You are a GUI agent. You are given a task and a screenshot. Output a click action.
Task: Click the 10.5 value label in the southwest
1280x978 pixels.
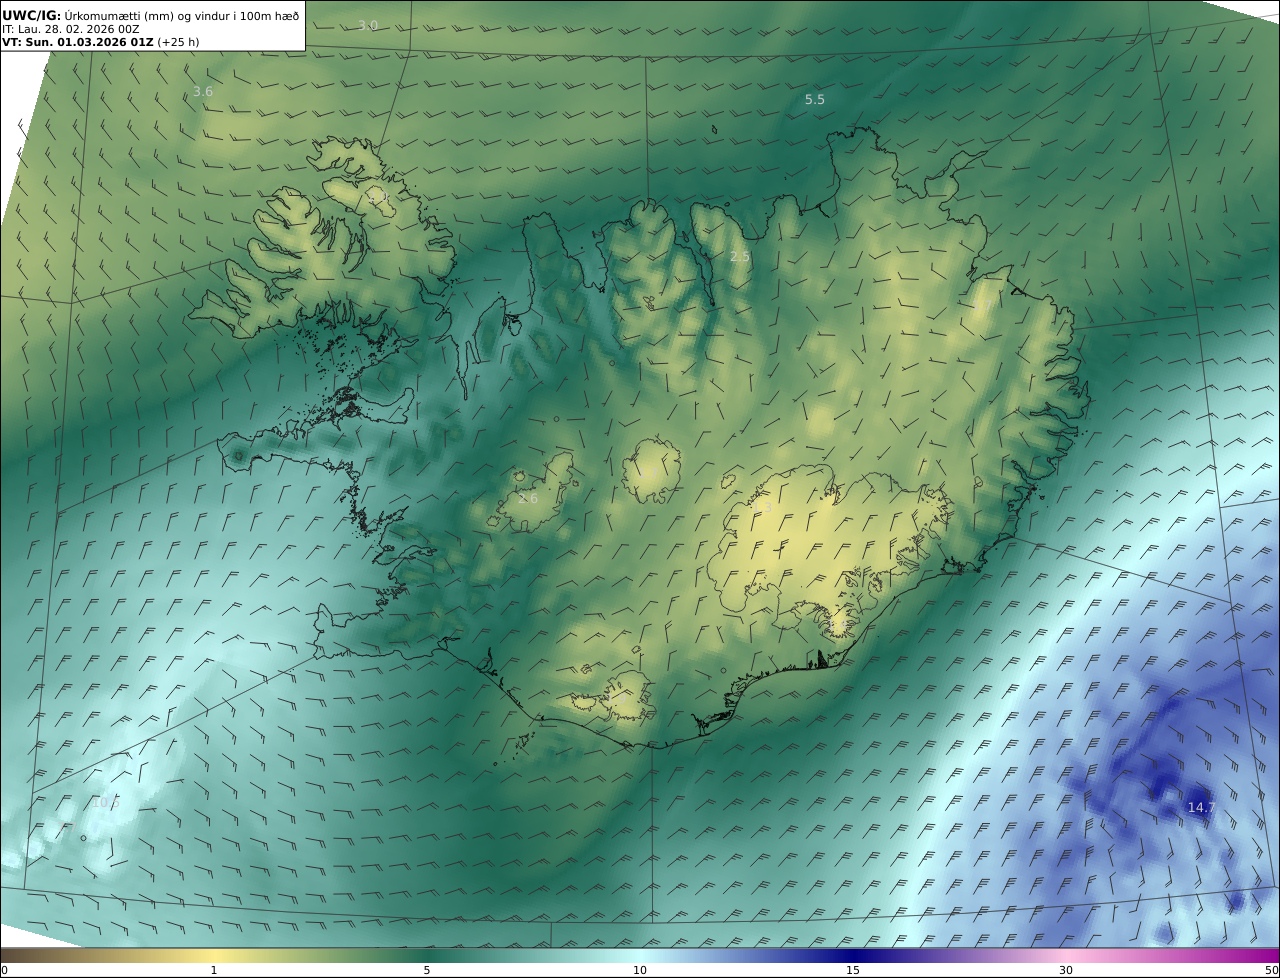coord(105,802)
